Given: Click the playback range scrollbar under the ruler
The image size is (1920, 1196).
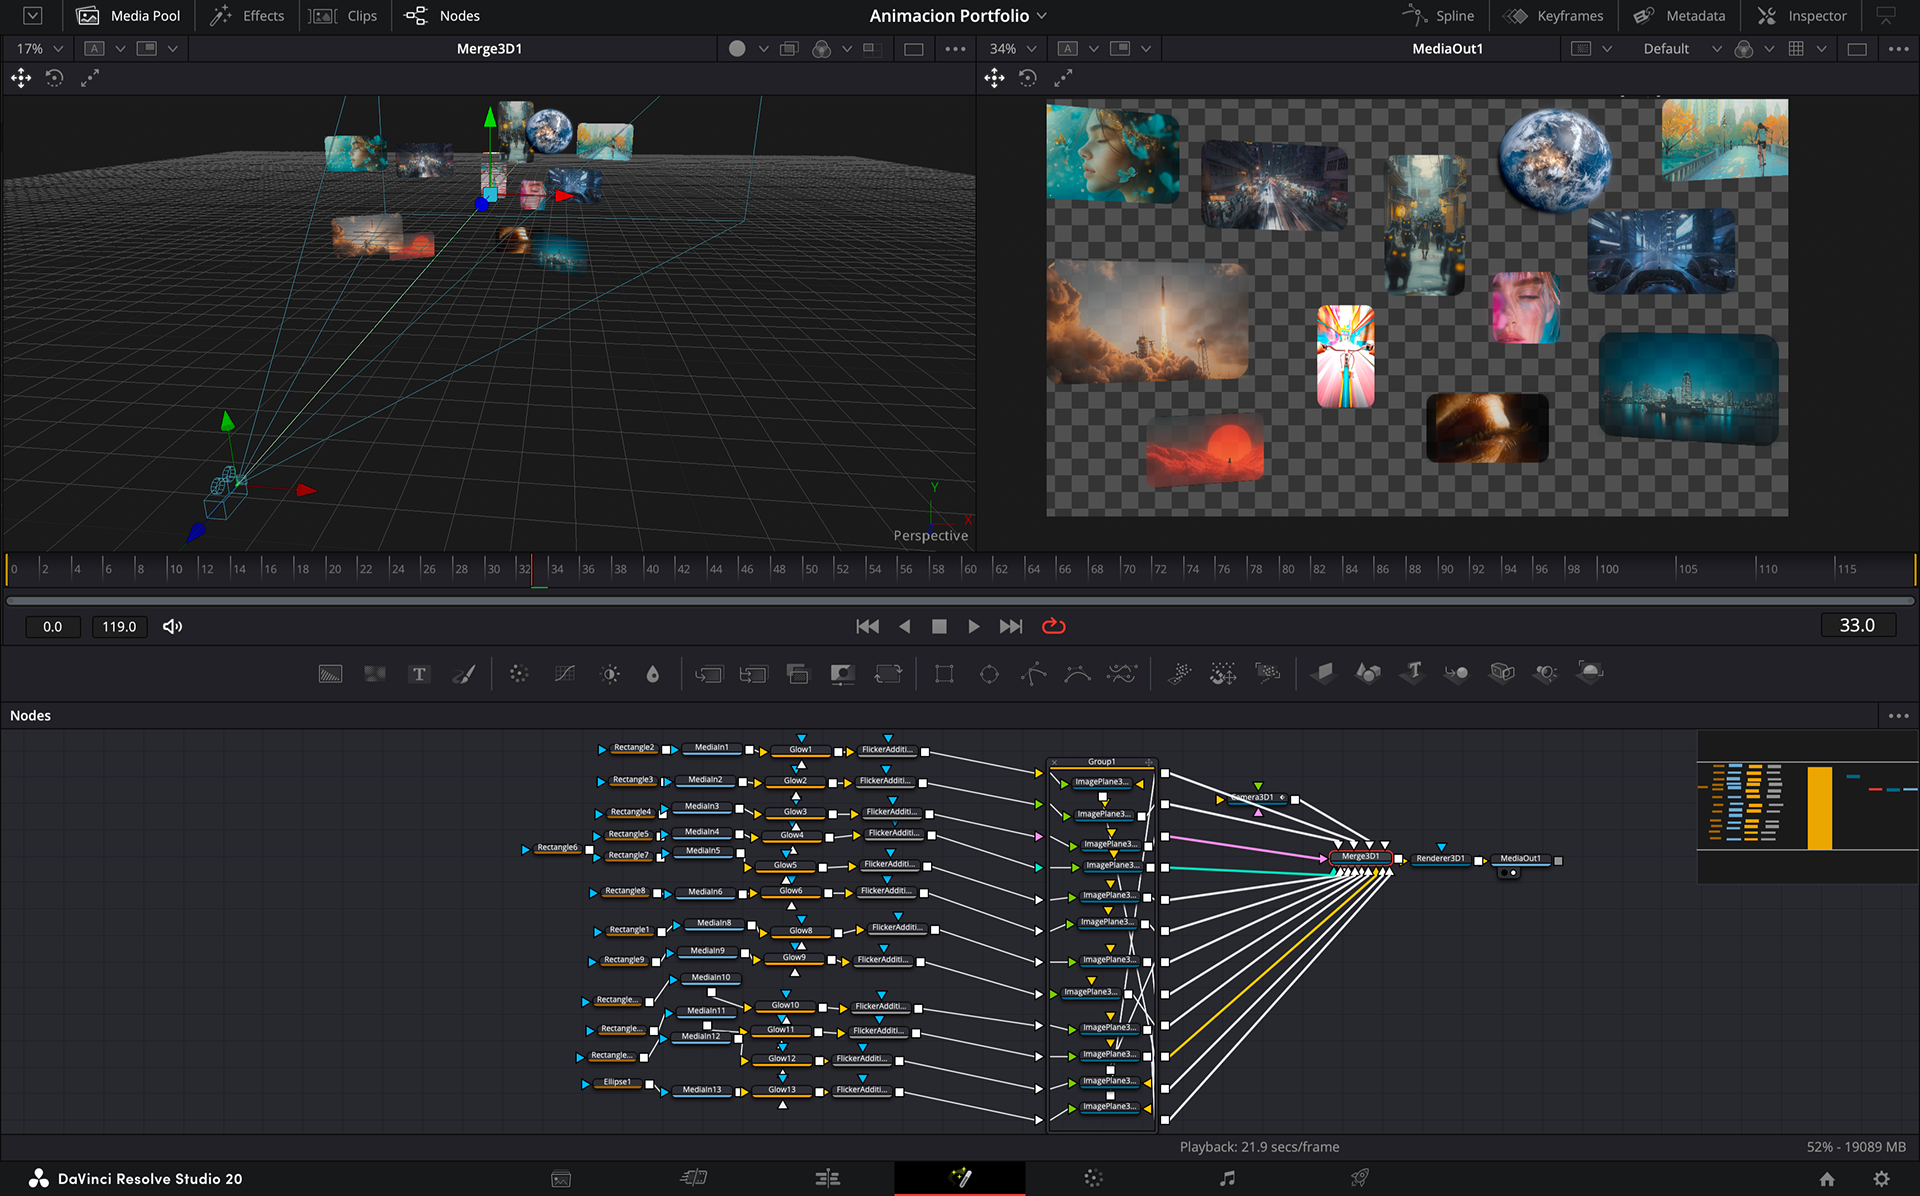Looking at the screenshot, I should click(960, 601).
